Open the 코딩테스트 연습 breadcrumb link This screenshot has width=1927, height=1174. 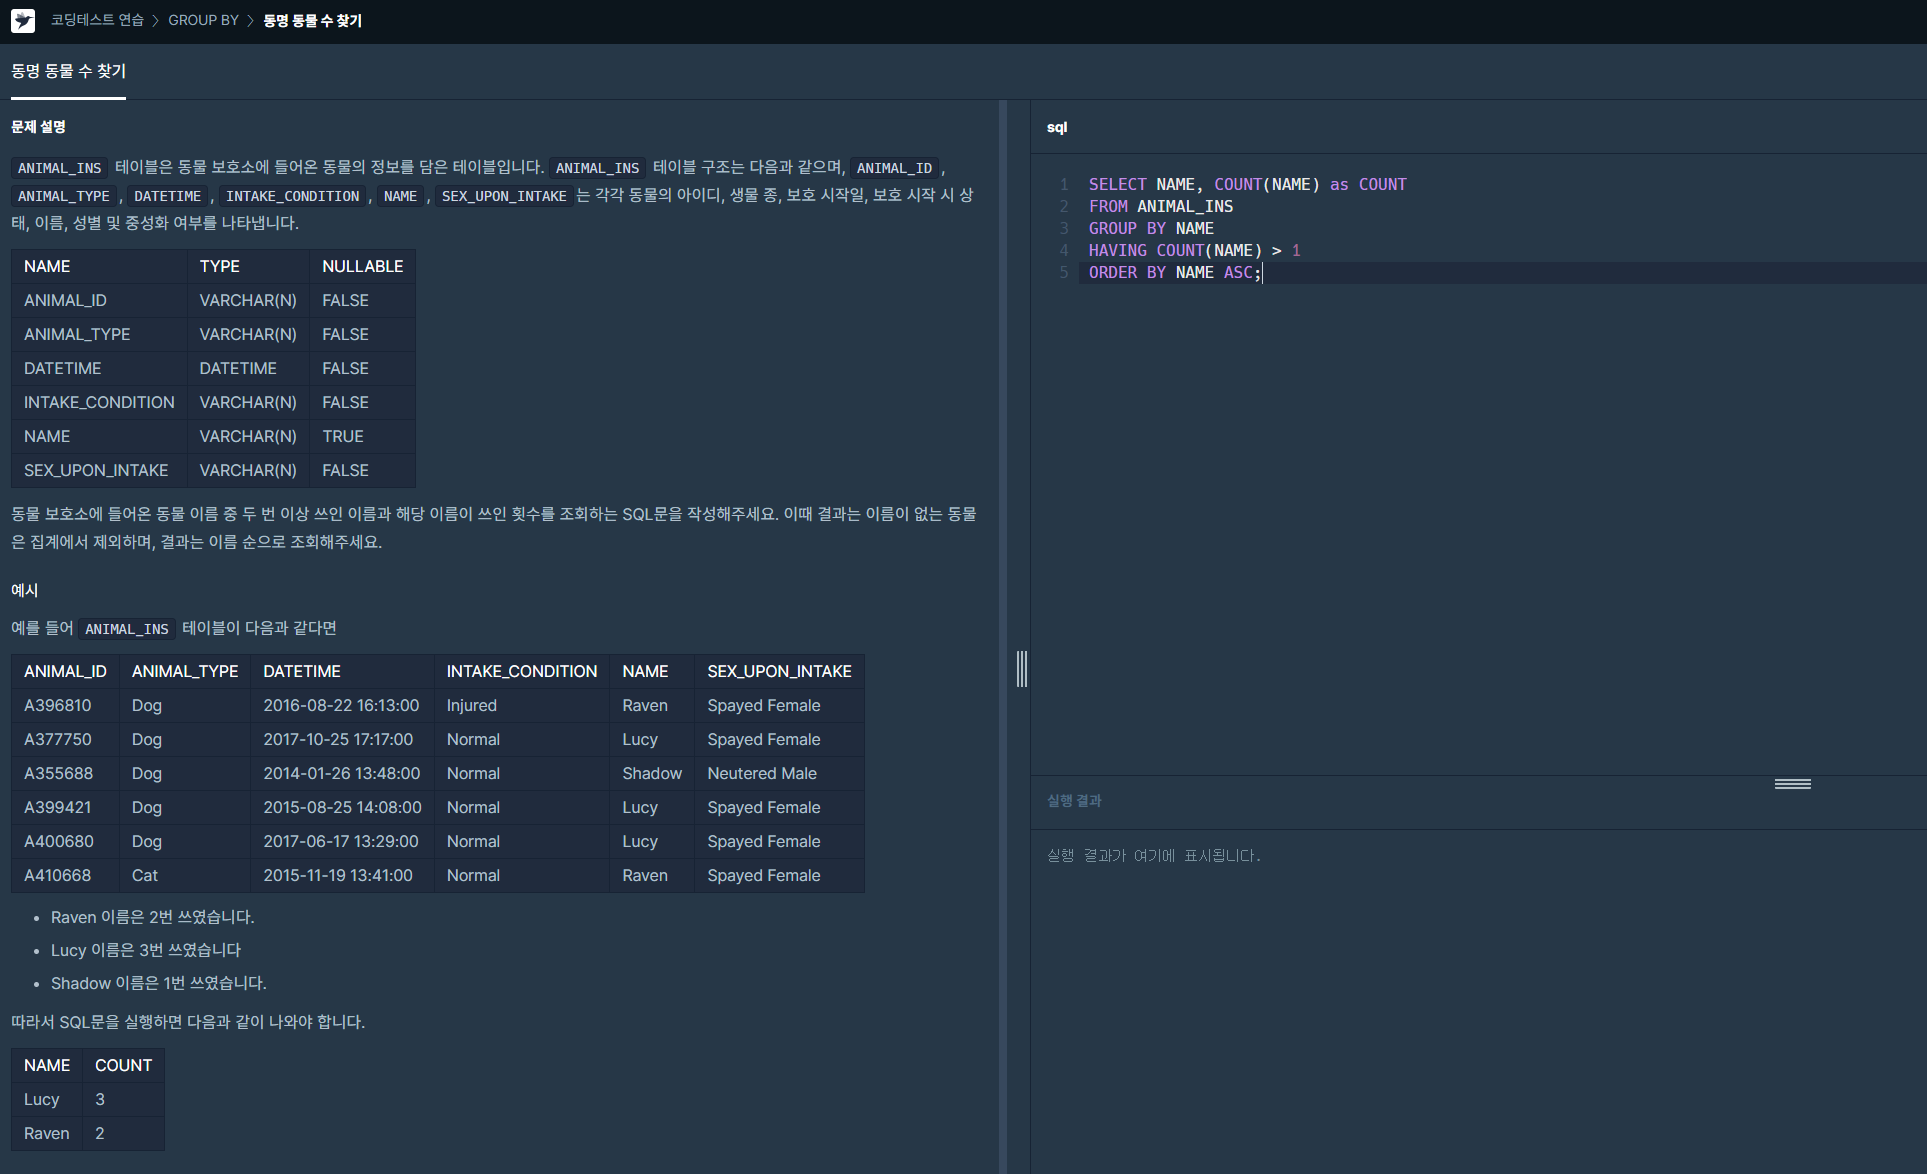(x=97, y=20)
